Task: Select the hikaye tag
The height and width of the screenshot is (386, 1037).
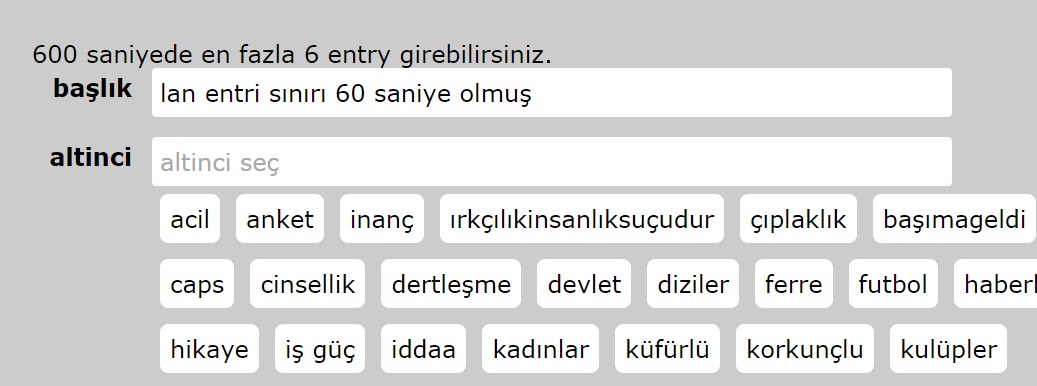Action: 210,348
